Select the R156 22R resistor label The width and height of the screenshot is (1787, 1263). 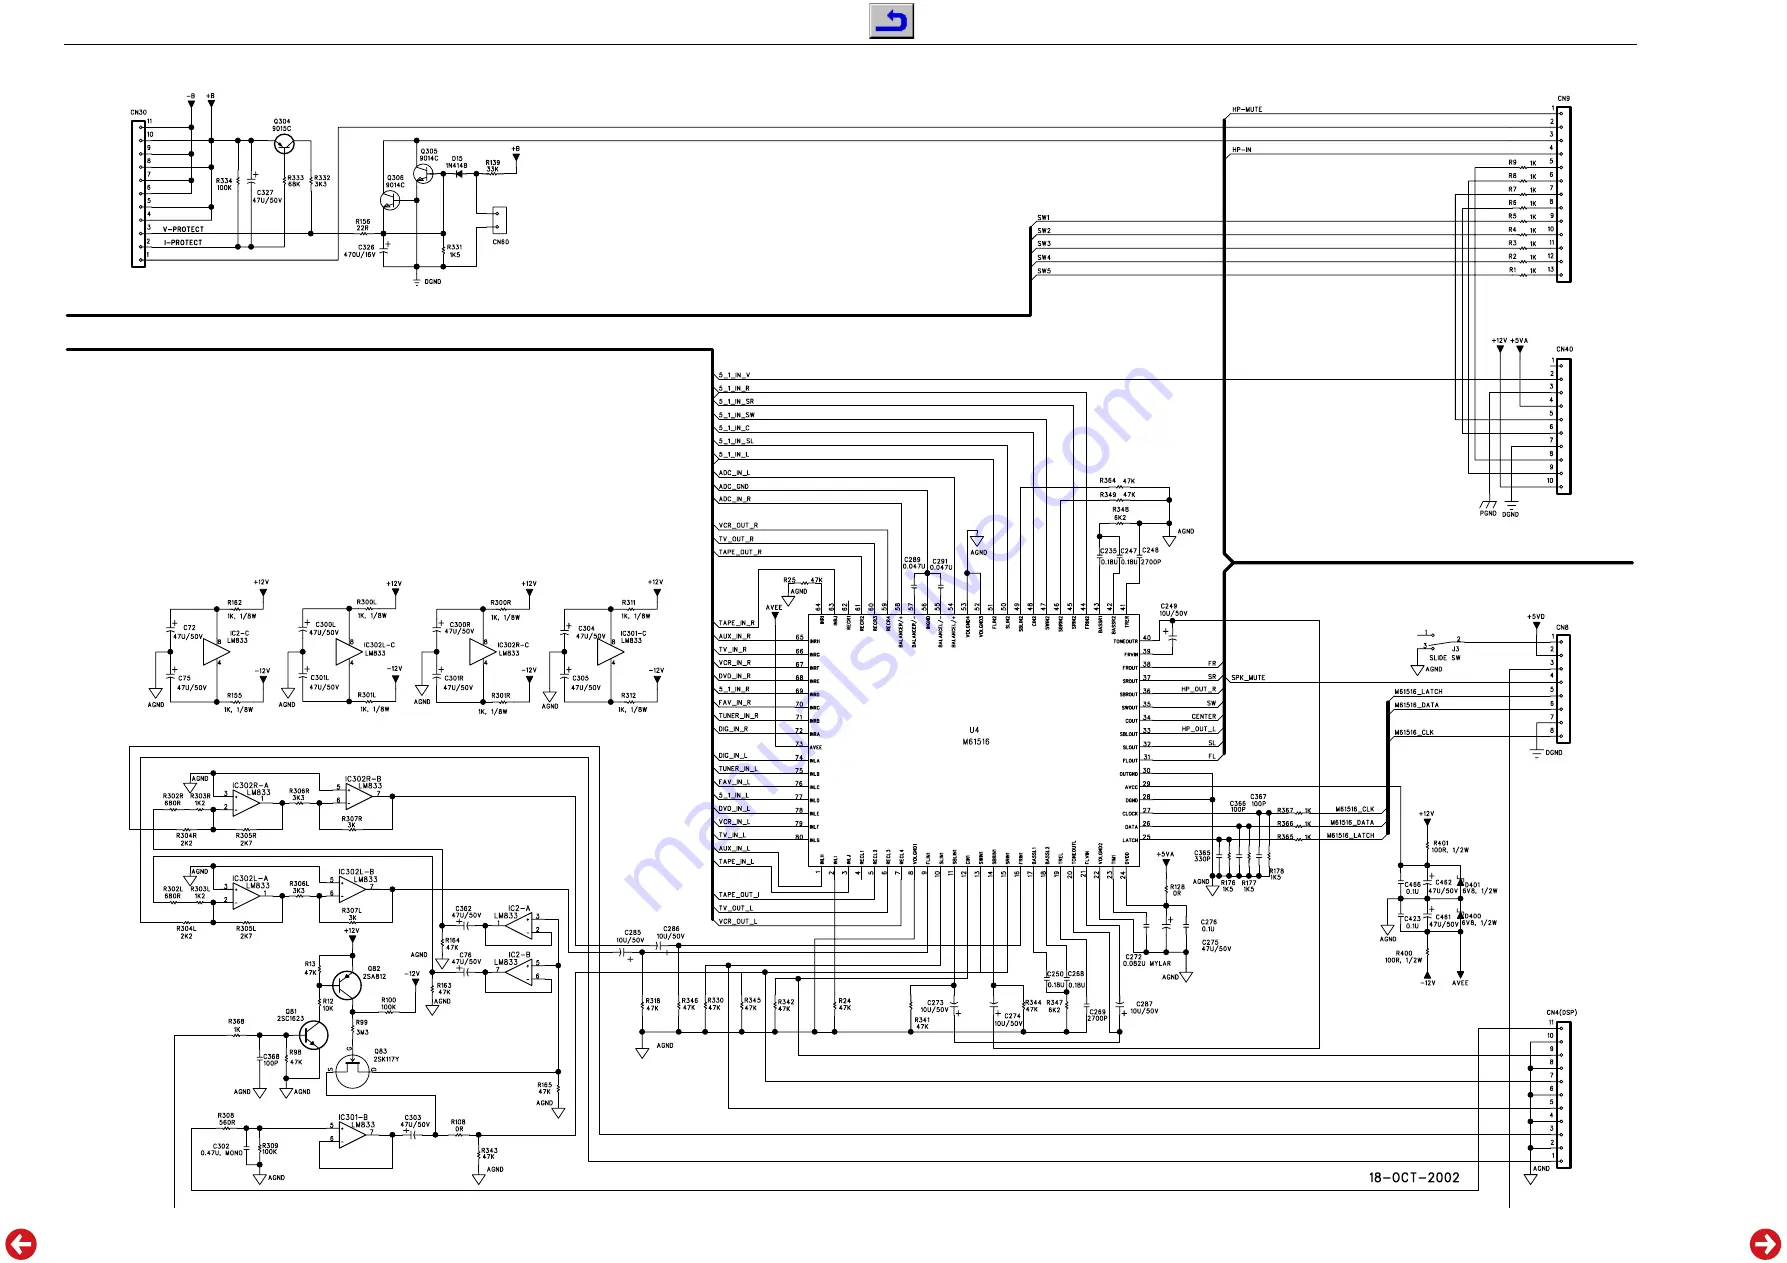coord(362,225)
